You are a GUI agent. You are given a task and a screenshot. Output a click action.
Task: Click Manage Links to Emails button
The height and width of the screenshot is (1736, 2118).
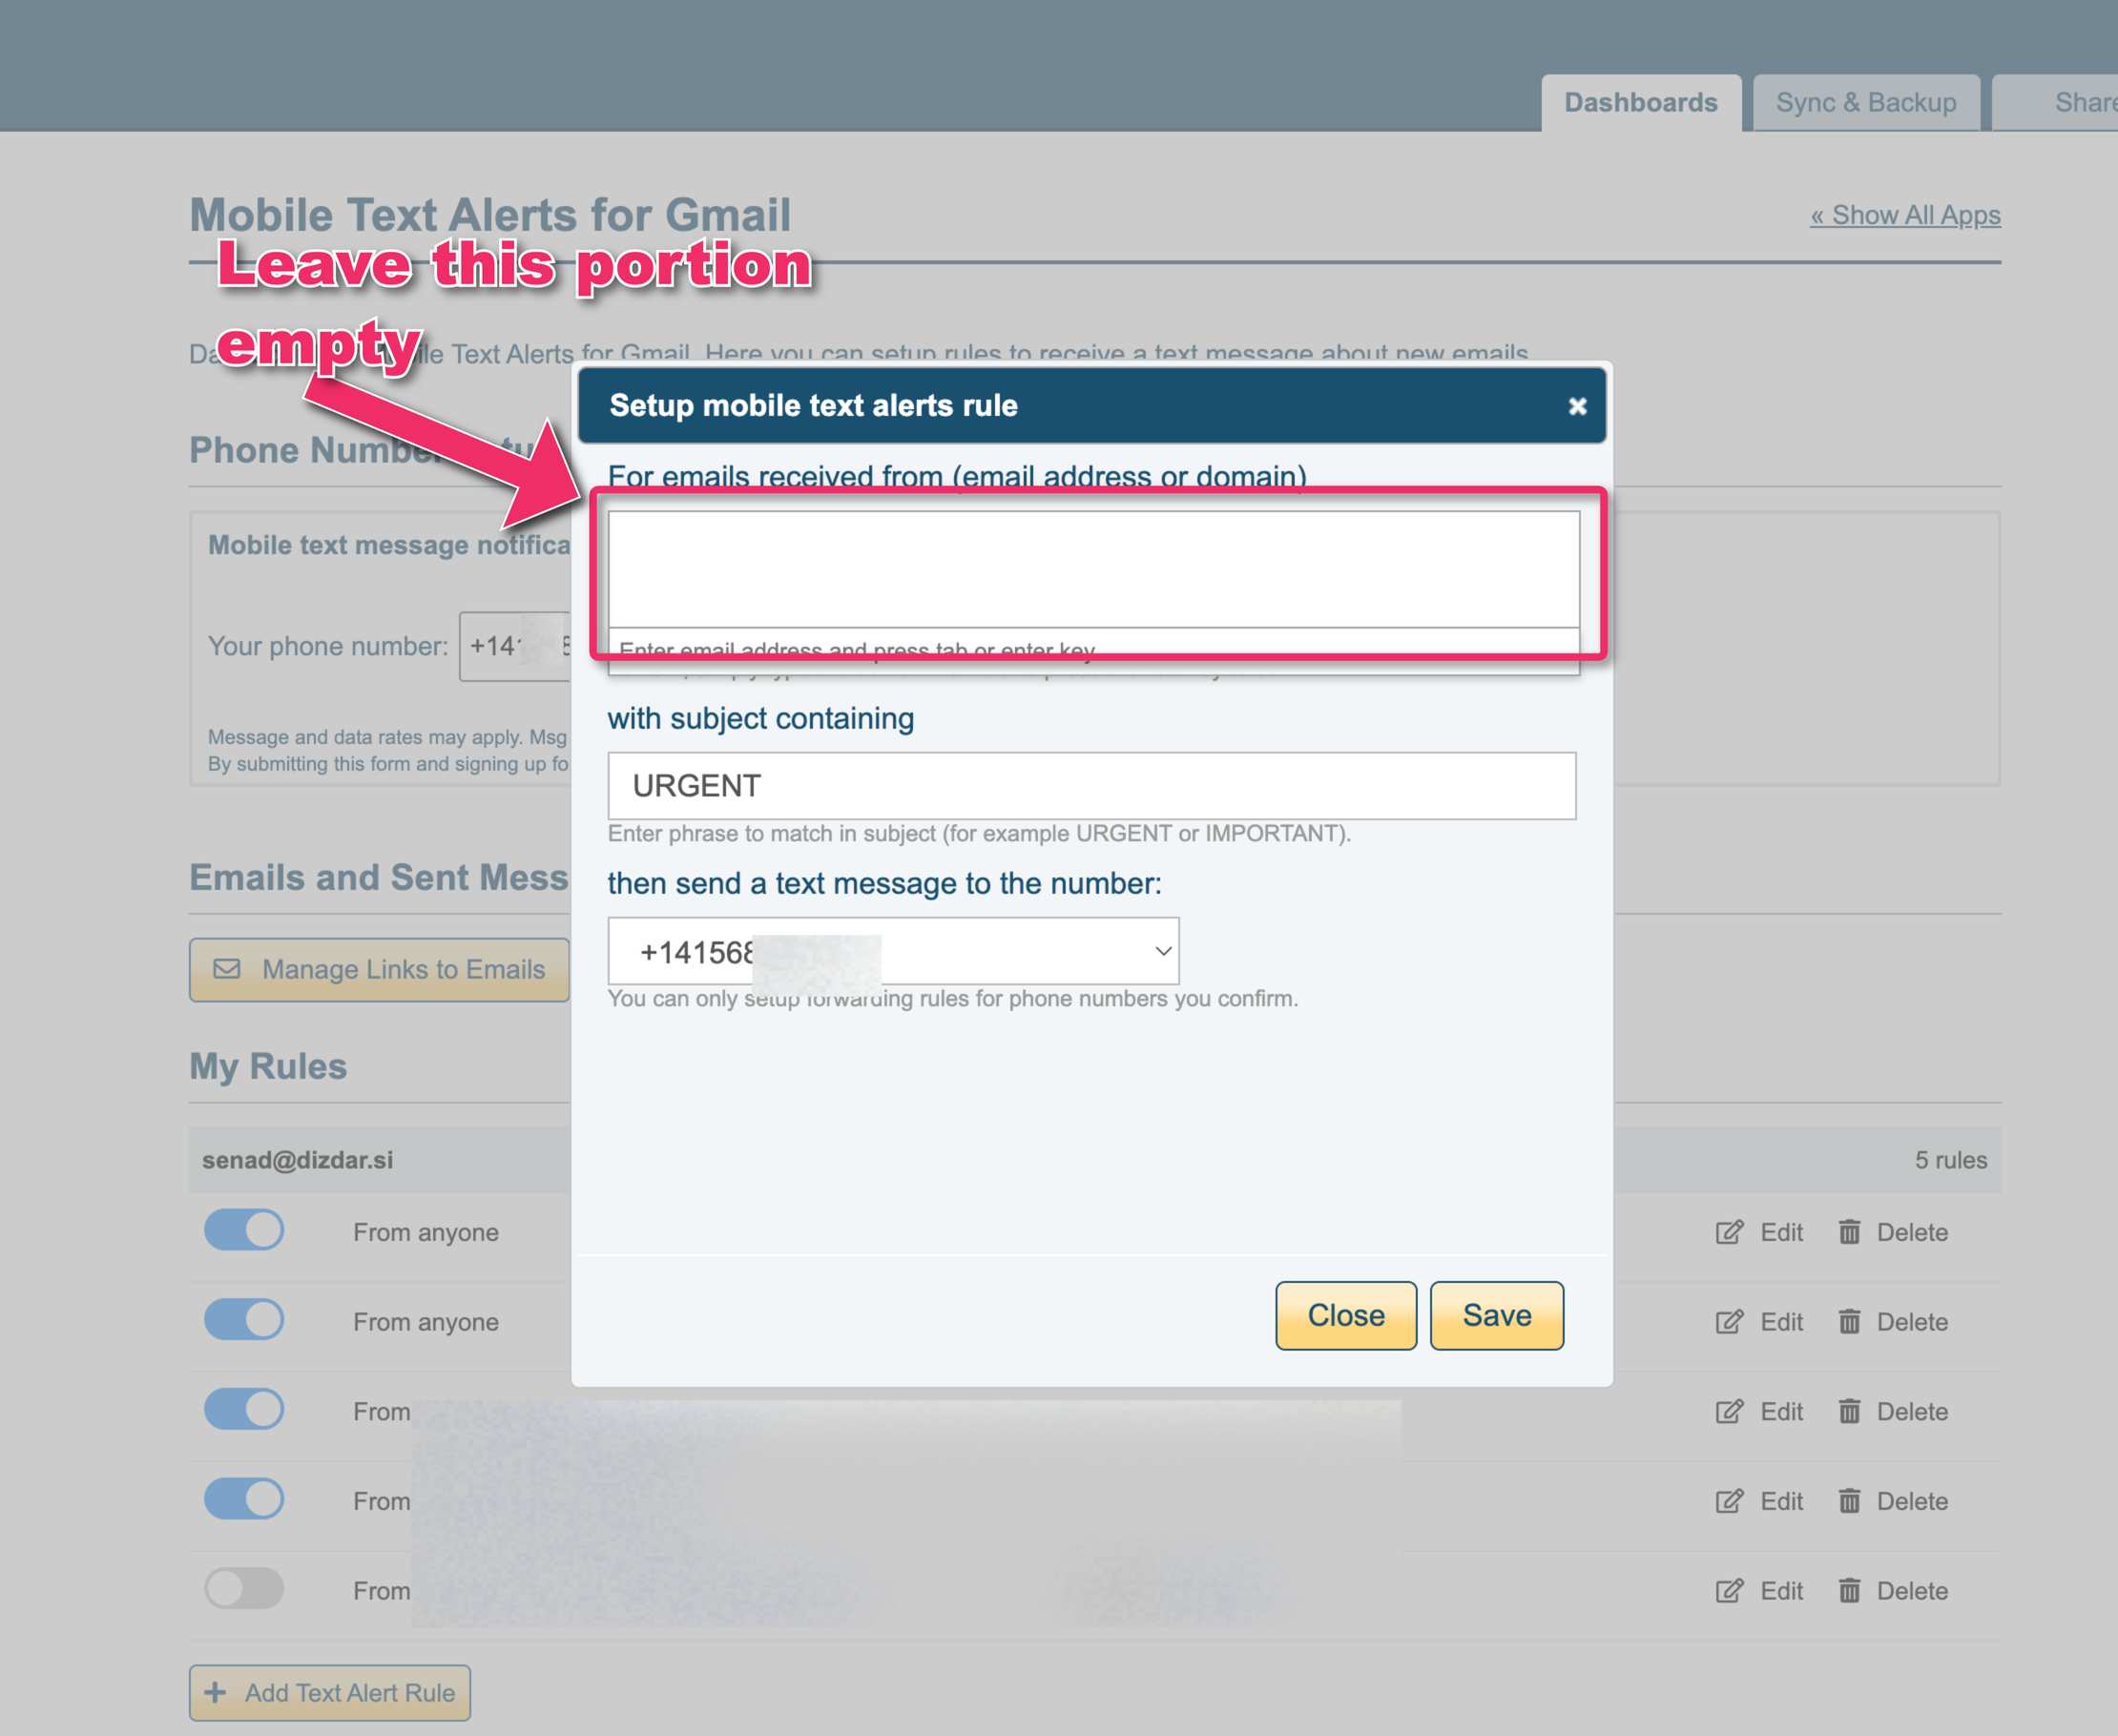tap(379, 969)
